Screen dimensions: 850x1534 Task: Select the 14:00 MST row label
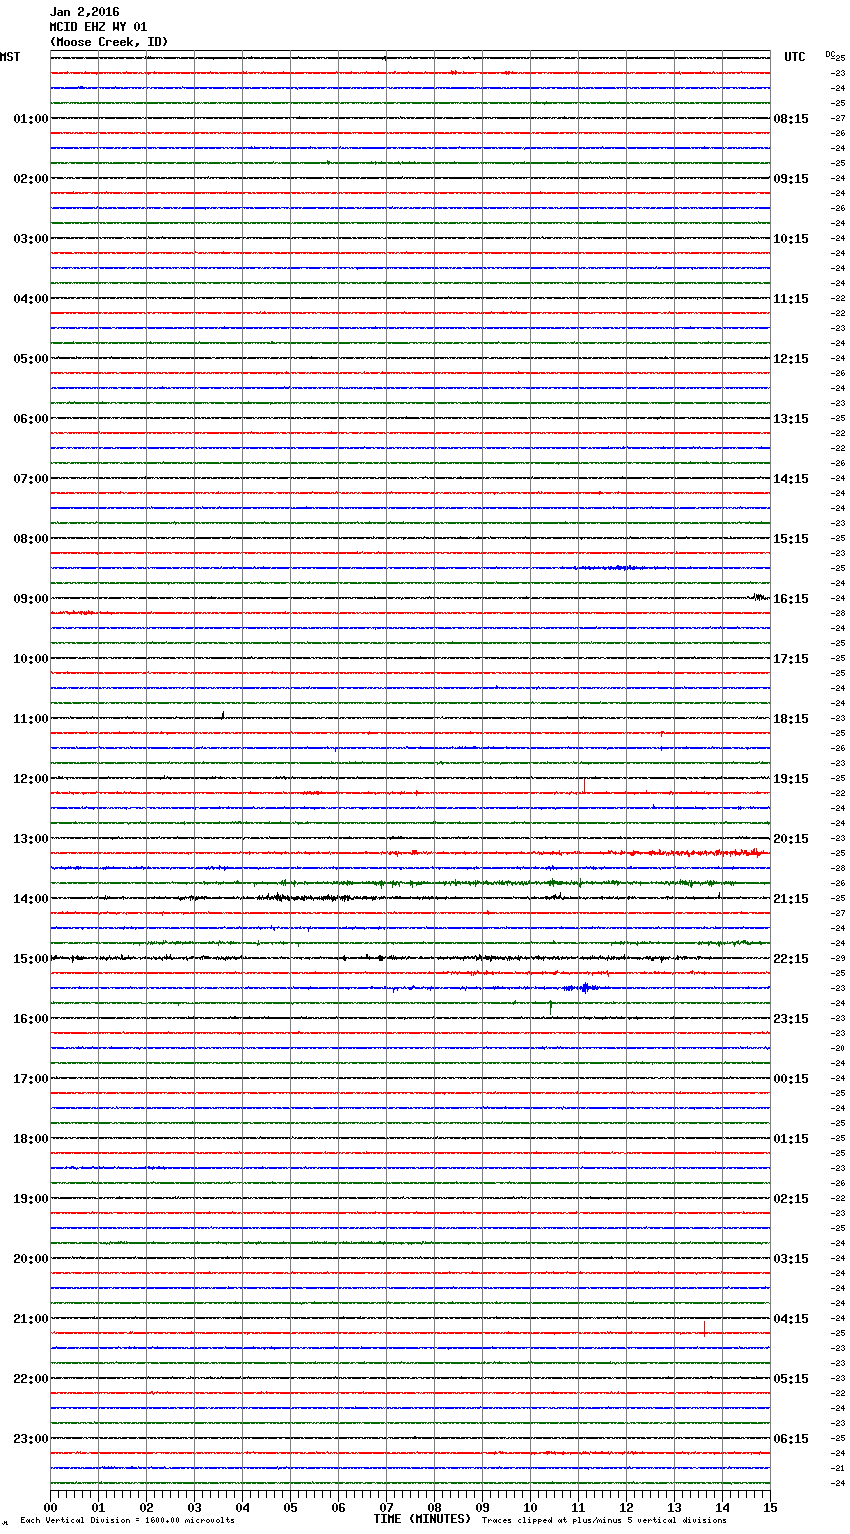[x=31, y=899]
